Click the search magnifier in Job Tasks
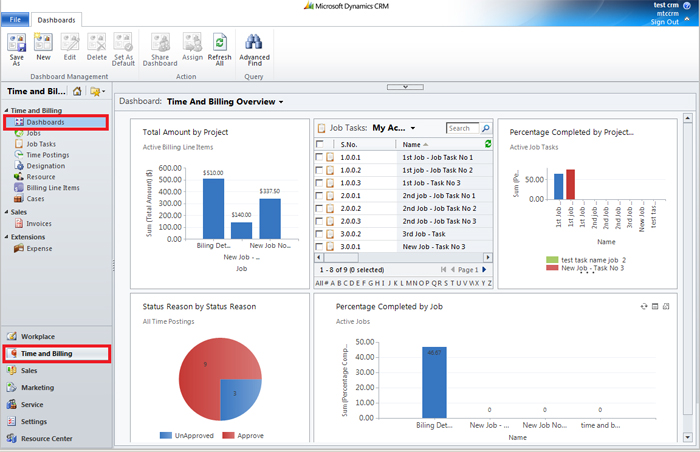The width and height of the screenshot is (700, 452). coord(486,128)
